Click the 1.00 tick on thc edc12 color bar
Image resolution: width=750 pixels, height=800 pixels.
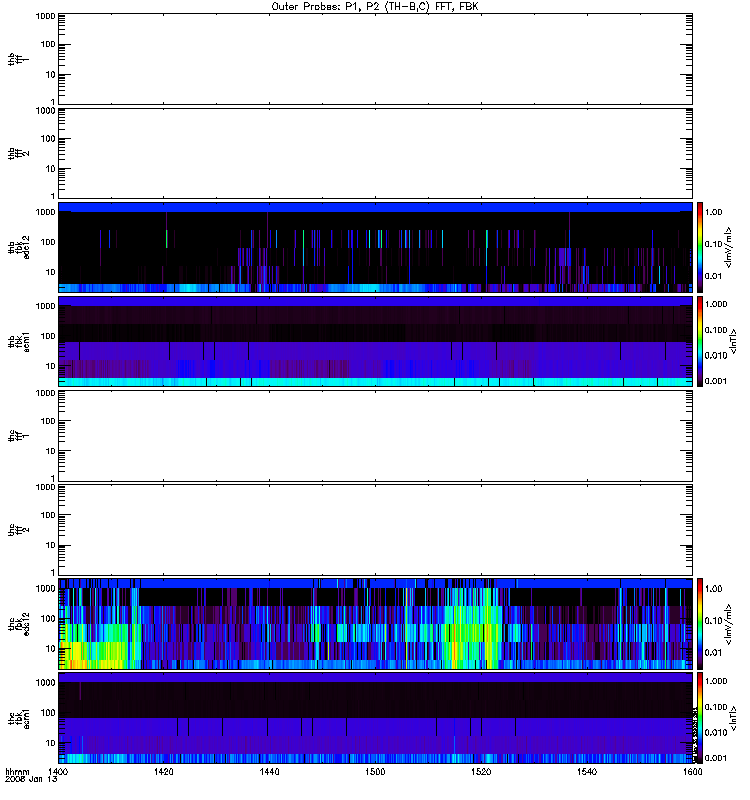click(x=714, y=589)
